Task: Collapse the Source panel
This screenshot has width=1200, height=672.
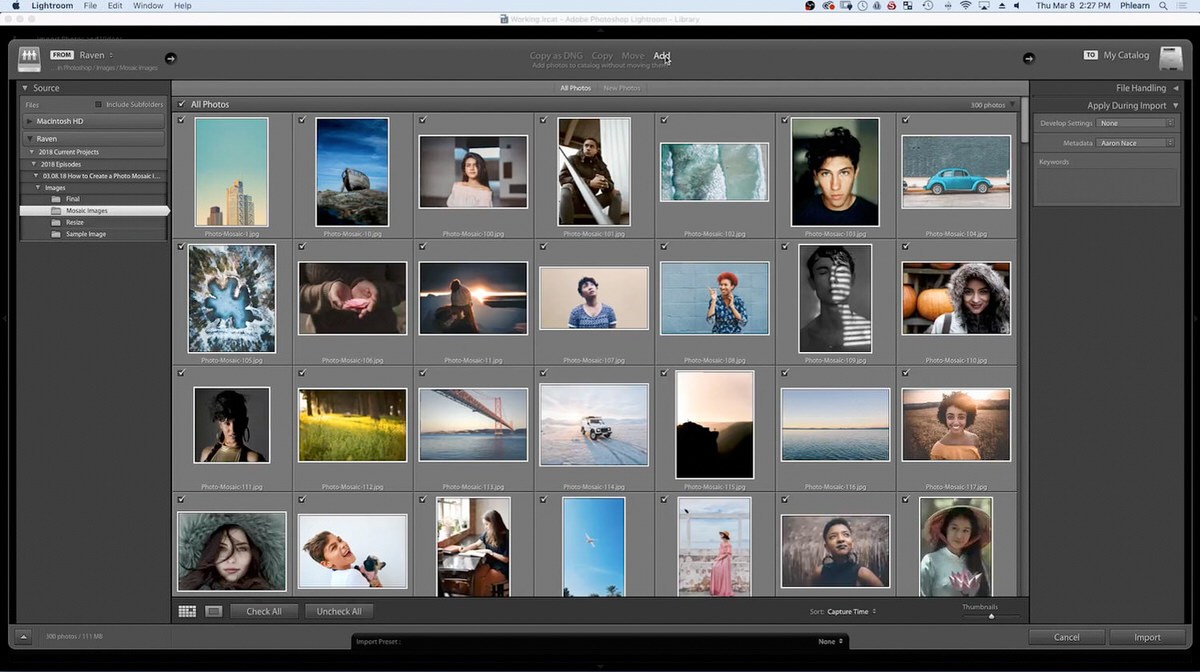Action: pyautogui.click(x=25, y=88)
